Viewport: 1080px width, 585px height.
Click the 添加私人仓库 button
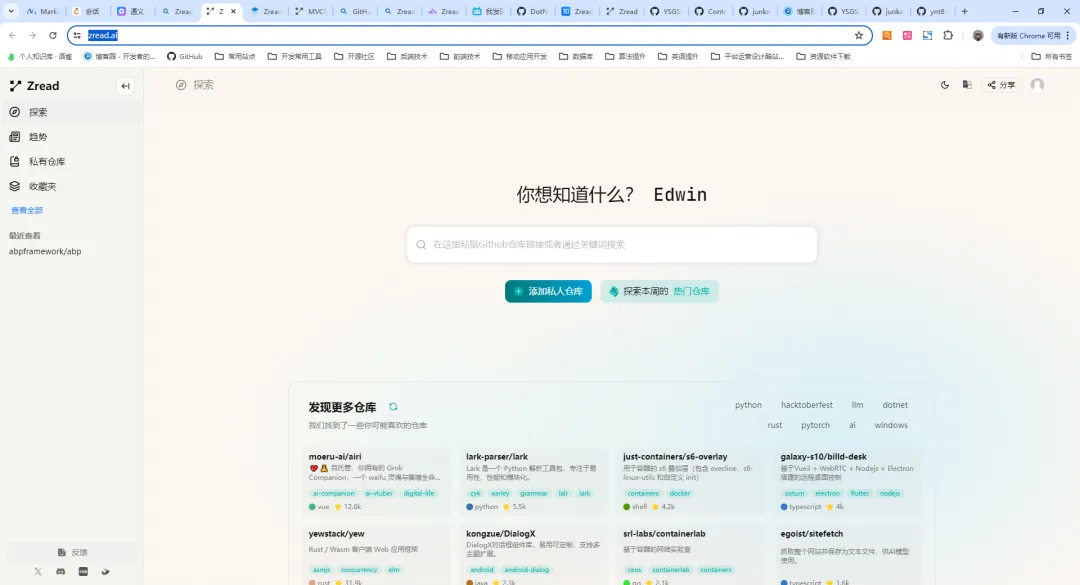[x=548, y=291]
